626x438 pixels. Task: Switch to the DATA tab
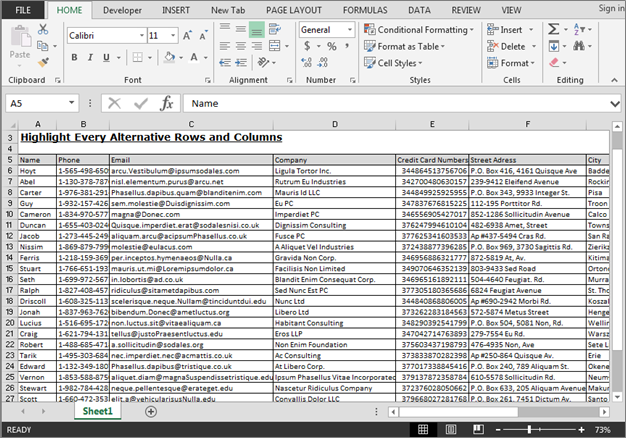coord(419,10)
